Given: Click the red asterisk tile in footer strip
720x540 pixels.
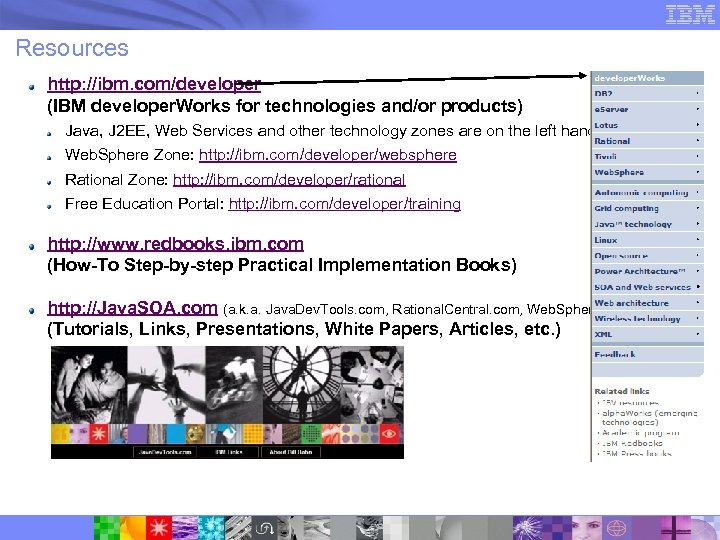Looking at the screenshot, I should click(159, 528).
